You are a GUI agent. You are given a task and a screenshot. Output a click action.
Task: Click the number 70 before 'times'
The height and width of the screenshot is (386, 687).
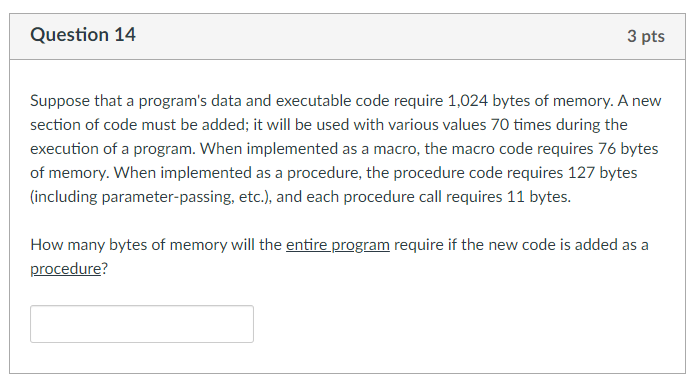499,125
